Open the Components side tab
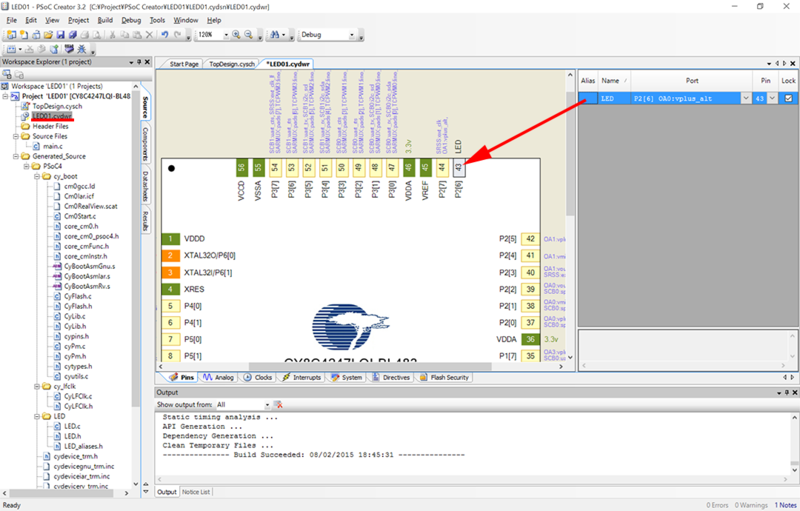Screen dimensions: 800x511 [x=145, y=144]
